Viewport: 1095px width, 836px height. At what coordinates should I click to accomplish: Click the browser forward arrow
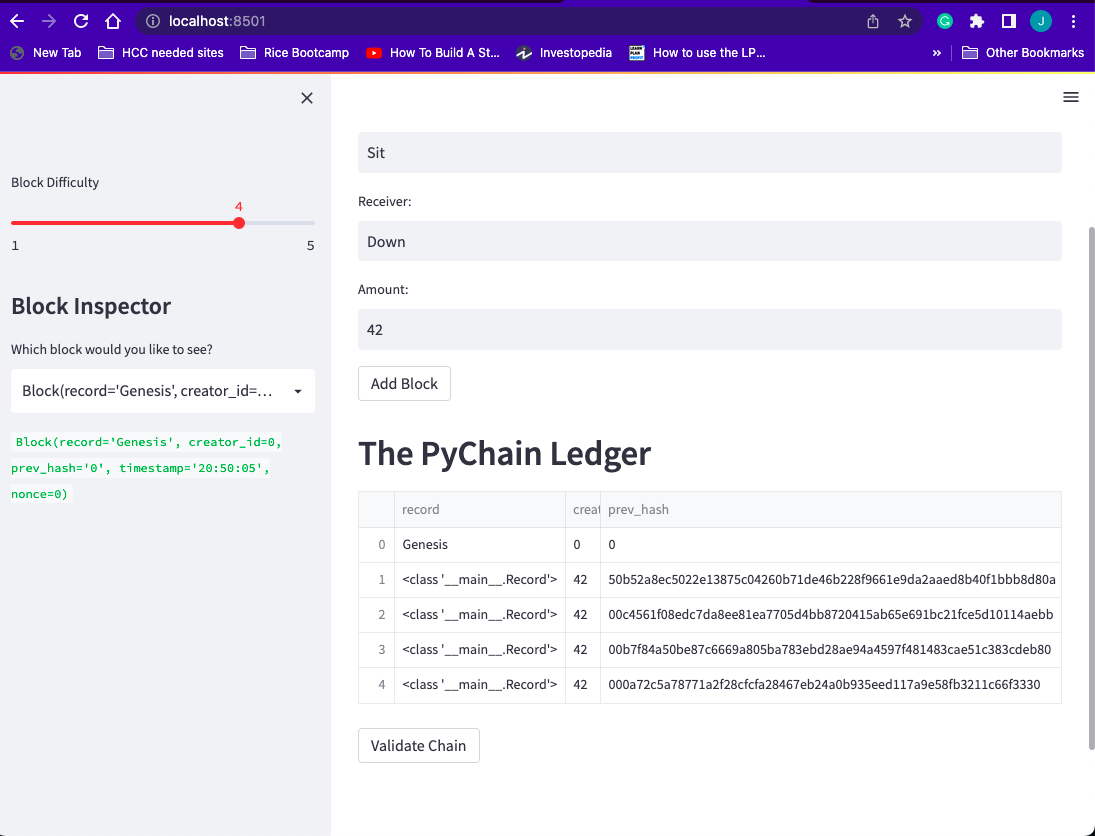pyautogui.click(x=49, y=21)
